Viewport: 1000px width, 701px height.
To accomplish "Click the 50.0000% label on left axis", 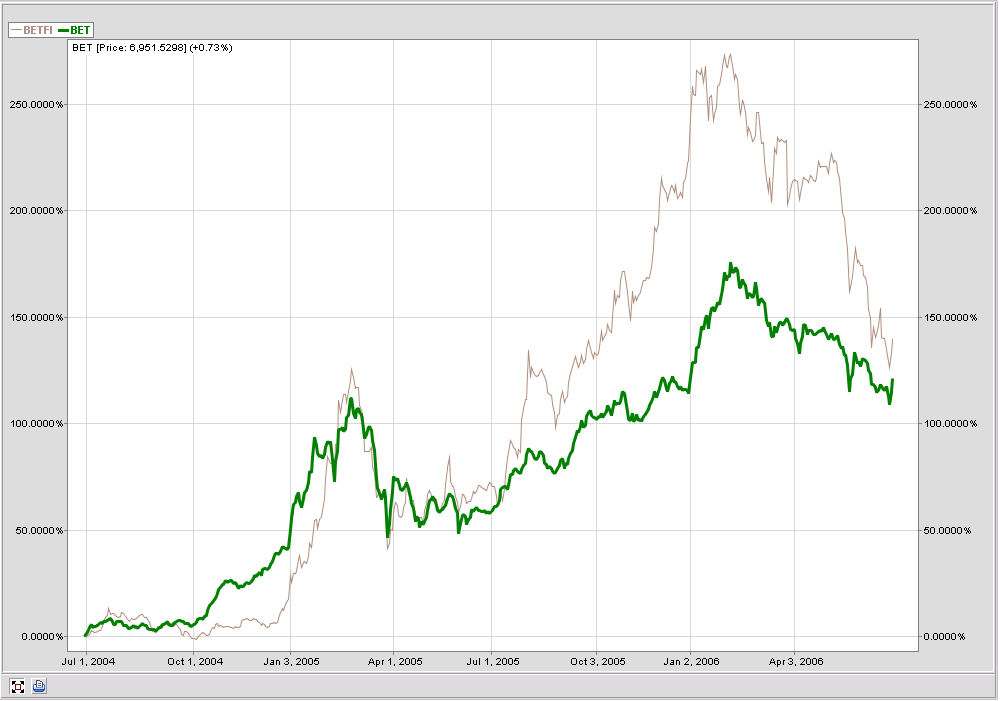I will [39, 530].
